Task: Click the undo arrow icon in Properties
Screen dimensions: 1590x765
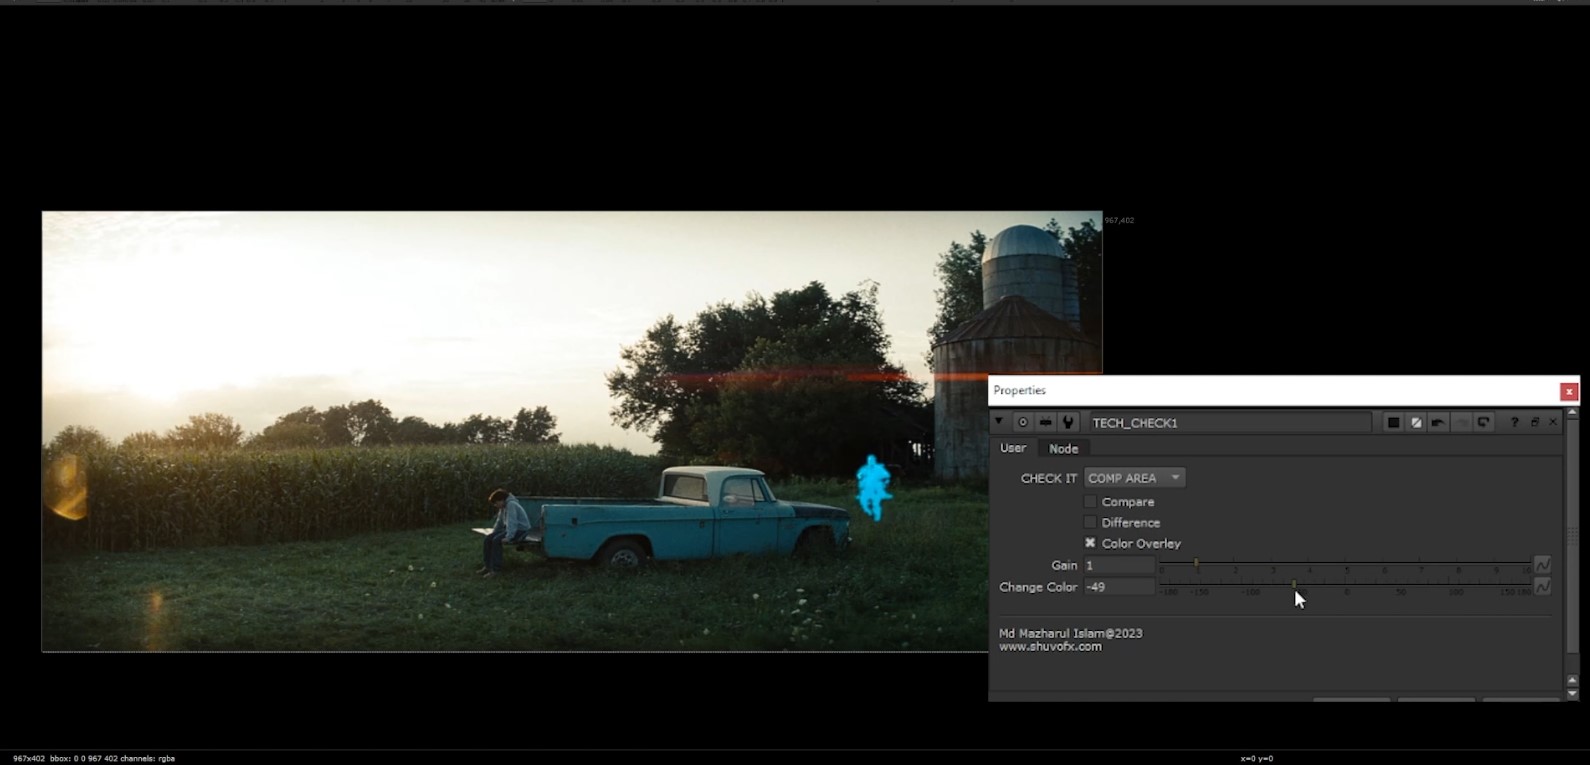Action: [x=1438, y=423]
